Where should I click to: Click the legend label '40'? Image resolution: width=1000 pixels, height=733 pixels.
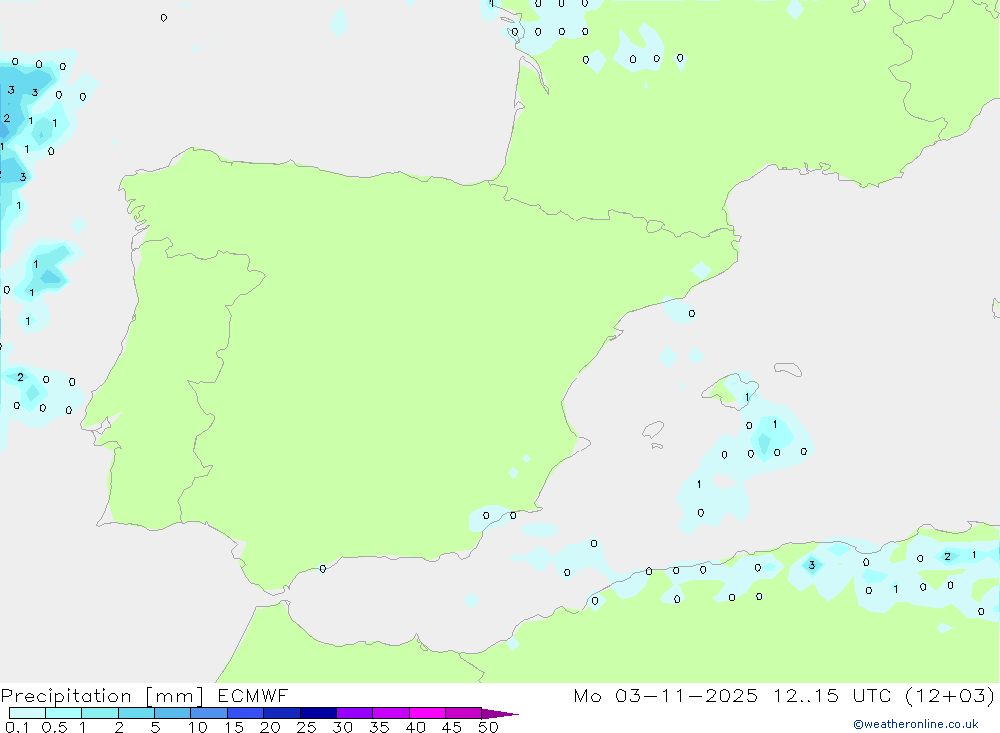pos(415,727)
